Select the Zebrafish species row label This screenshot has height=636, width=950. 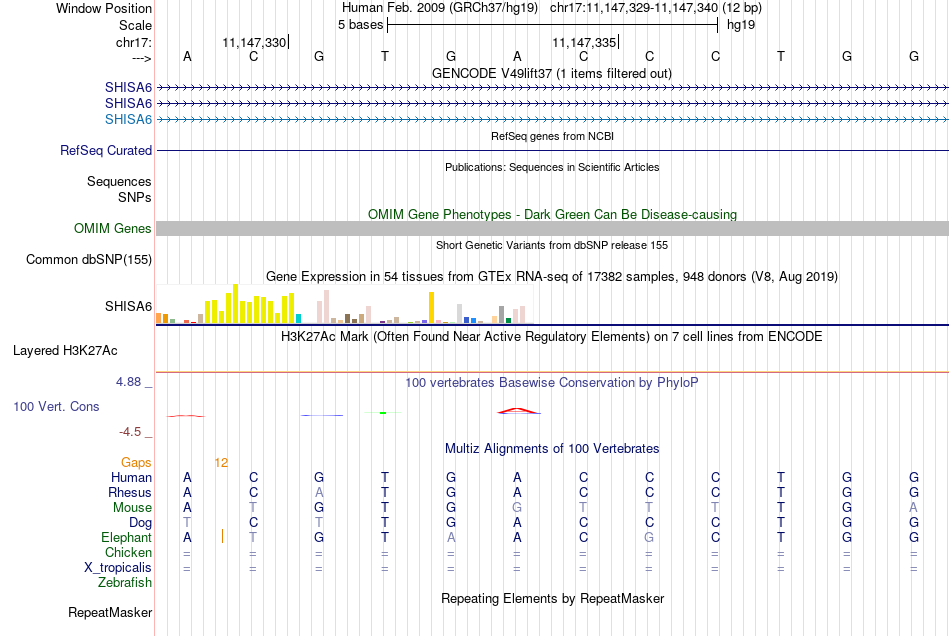[x=125, y=582]
